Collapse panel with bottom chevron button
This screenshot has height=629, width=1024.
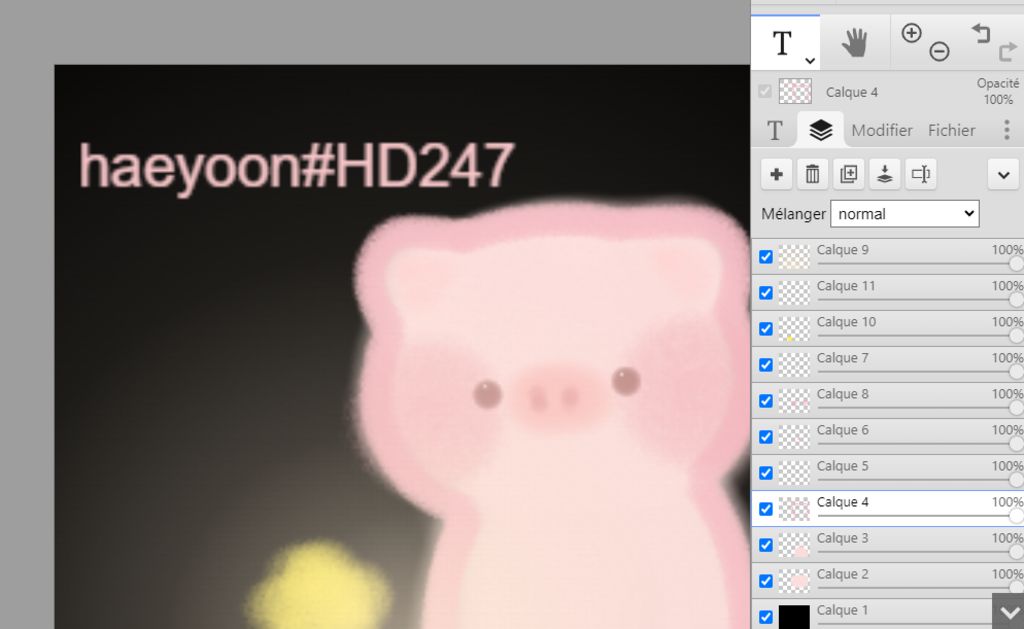pos(1008,612)
